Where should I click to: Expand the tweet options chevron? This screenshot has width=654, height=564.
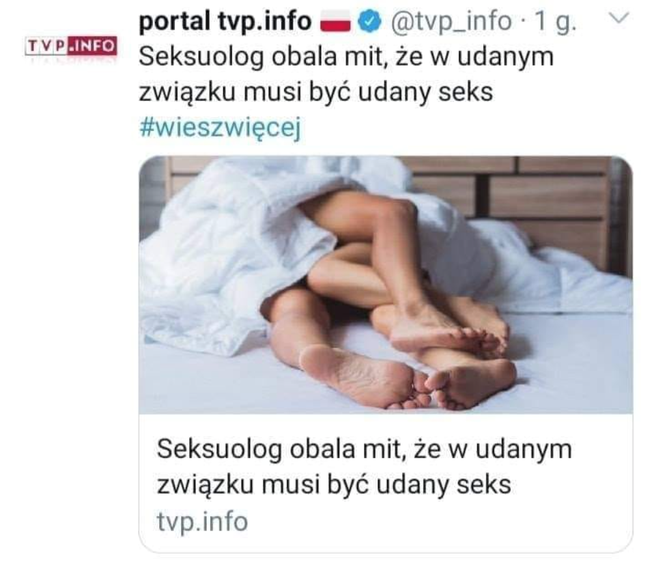point(619,18)
